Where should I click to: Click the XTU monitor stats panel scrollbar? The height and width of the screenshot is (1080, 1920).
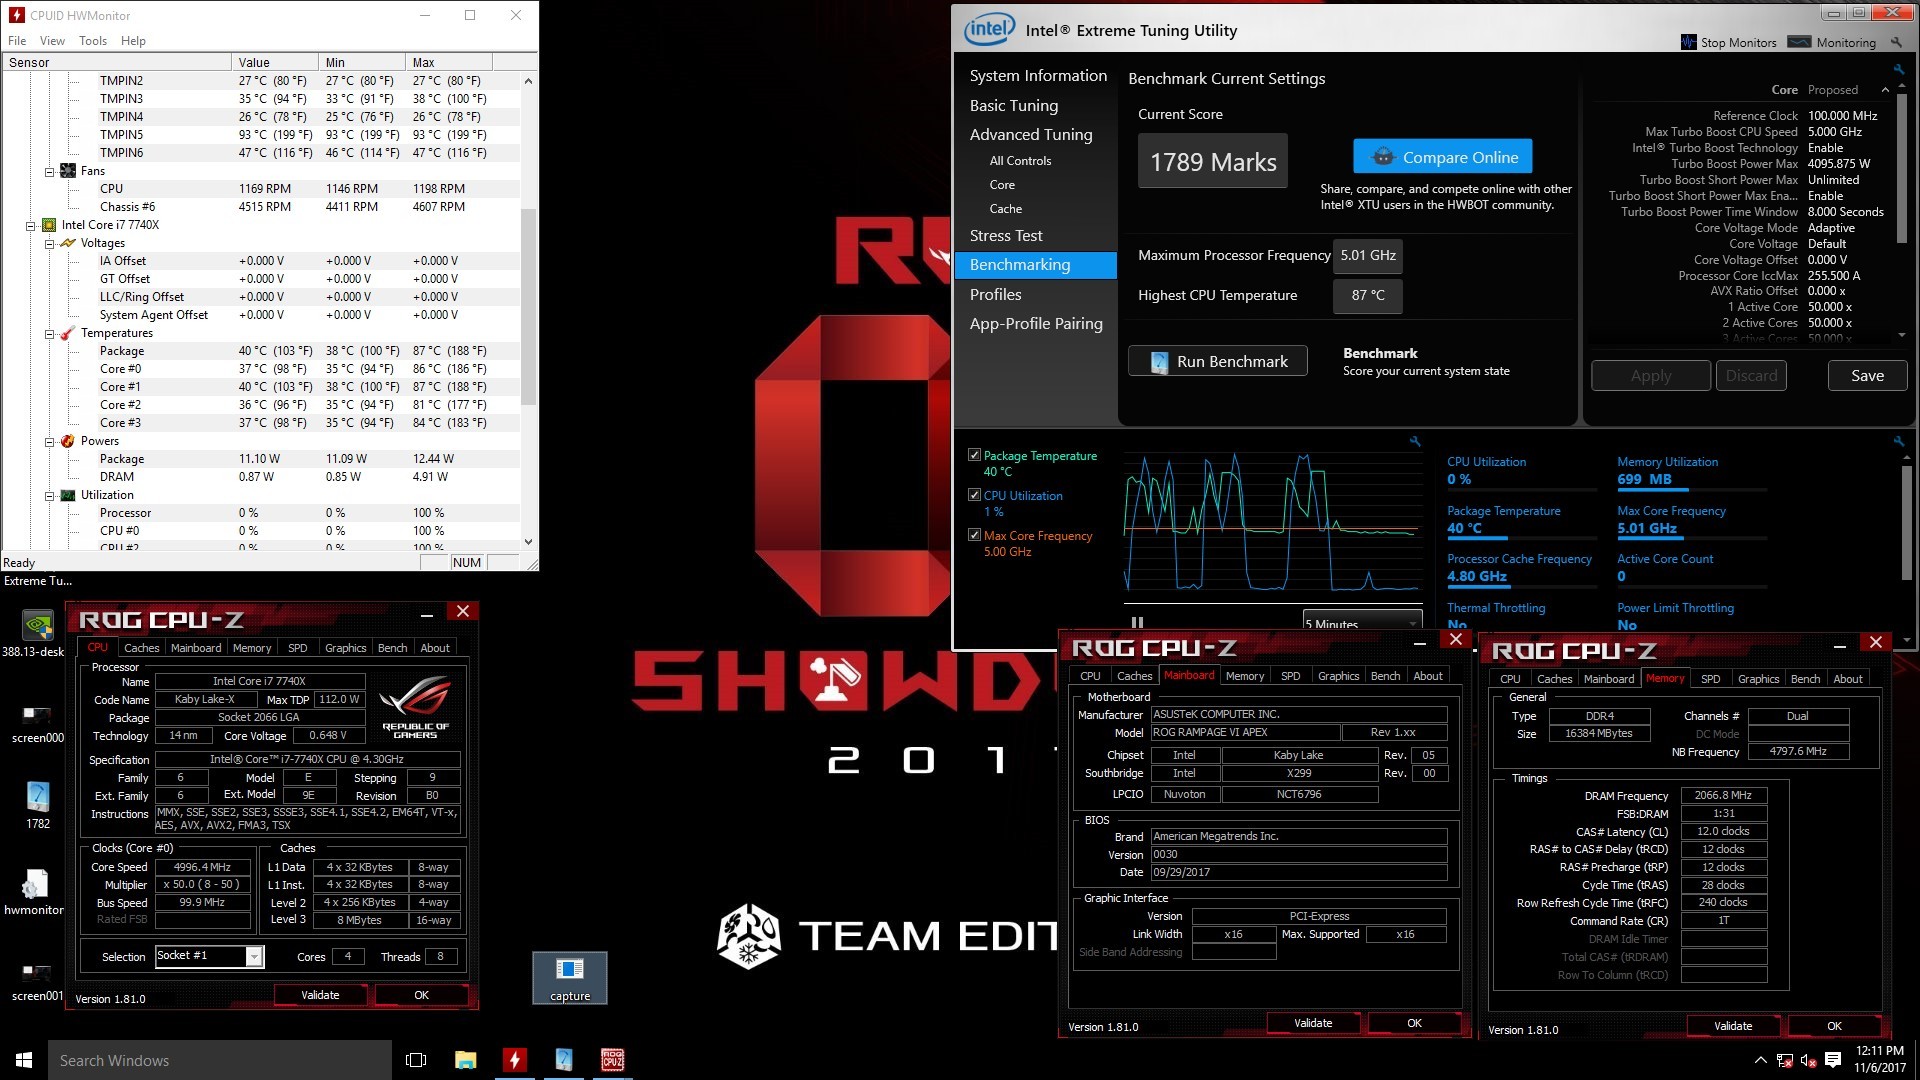point(1907,520)
